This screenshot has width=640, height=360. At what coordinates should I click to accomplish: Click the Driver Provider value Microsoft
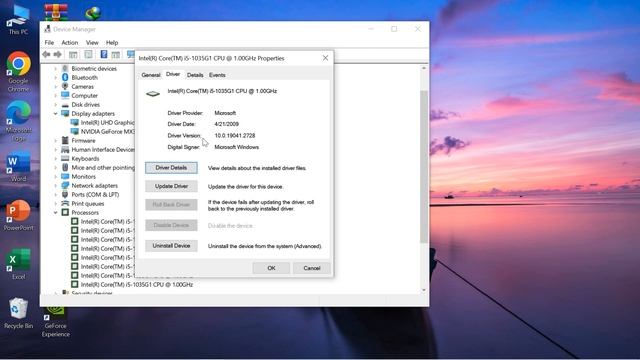pyautogui.click(x=225, y=113)
